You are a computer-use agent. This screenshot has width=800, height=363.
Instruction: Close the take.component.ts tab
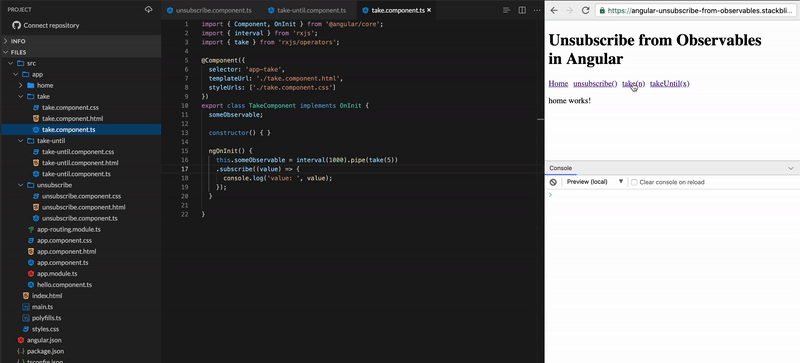click(429, 10)
